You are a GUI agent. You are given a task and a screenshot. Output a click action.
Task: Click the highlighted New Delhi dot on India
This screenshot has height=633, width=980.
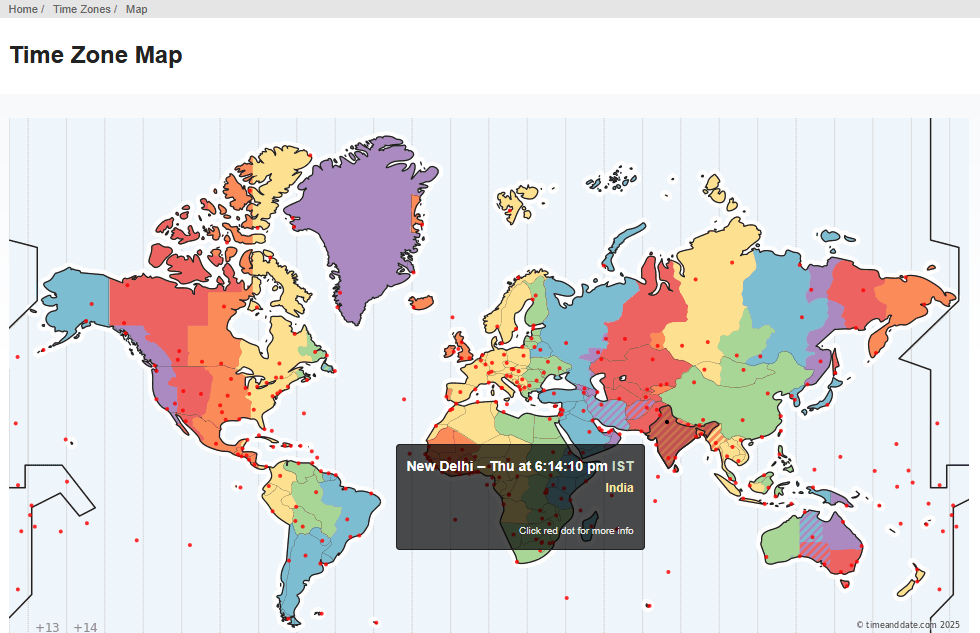[667, 422]
